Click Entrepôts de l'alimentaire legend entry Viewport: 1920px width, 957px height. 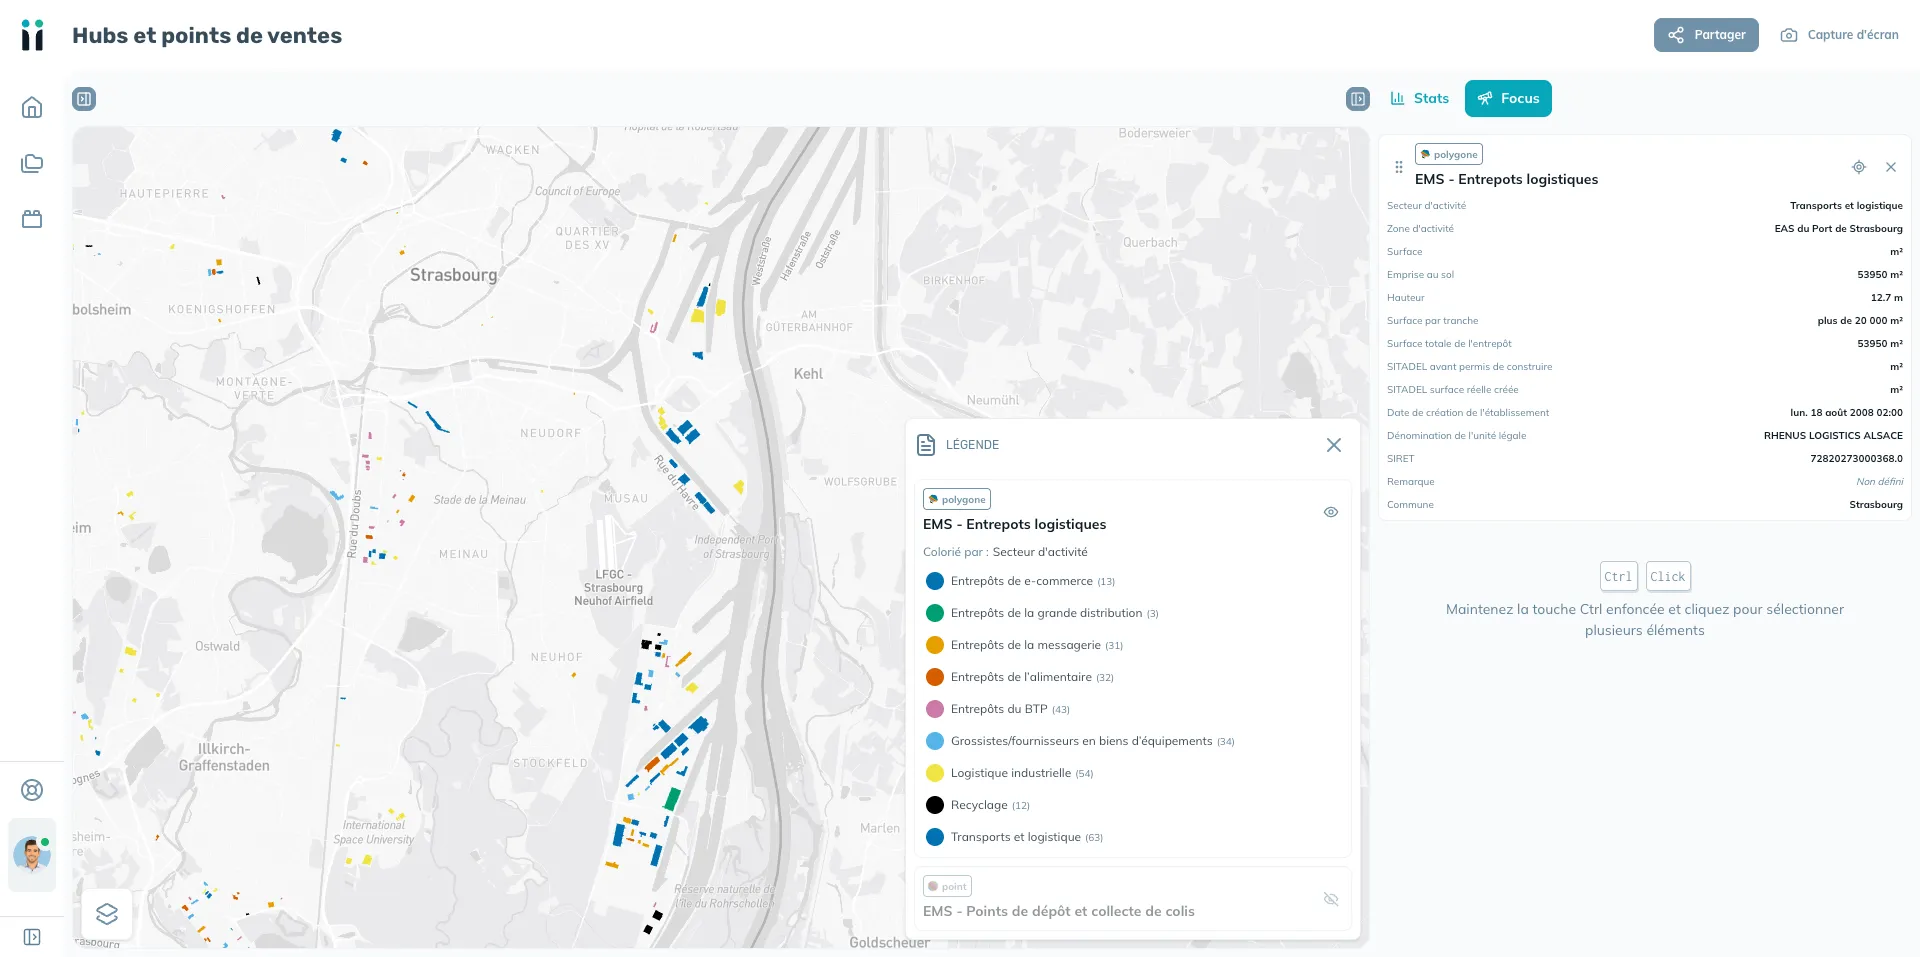tap(1021, 677)
